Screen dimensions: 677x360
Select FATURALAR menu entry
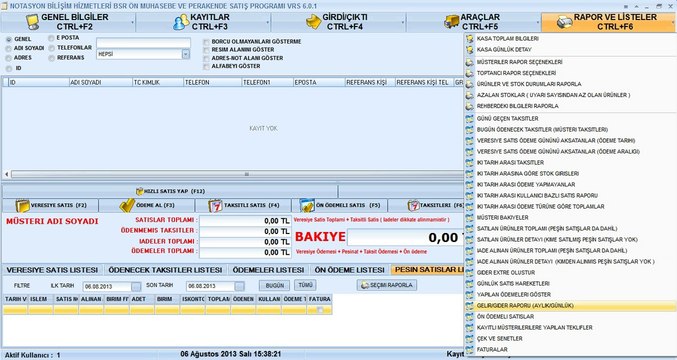(x=570, y=350)
